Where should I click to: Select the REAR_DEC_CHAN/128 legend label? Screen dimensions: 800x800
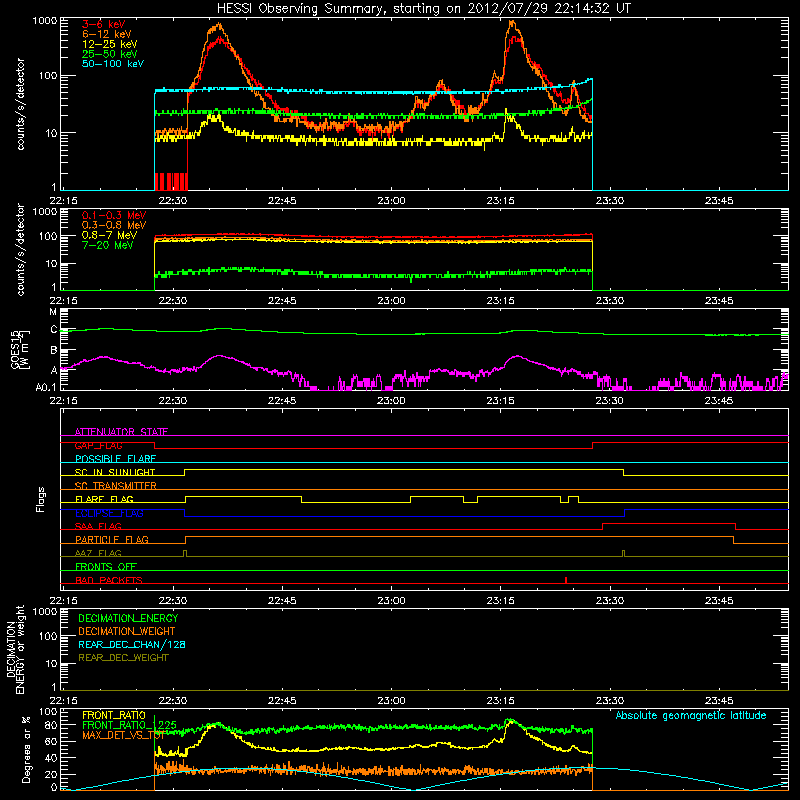[x=132, y=644]
